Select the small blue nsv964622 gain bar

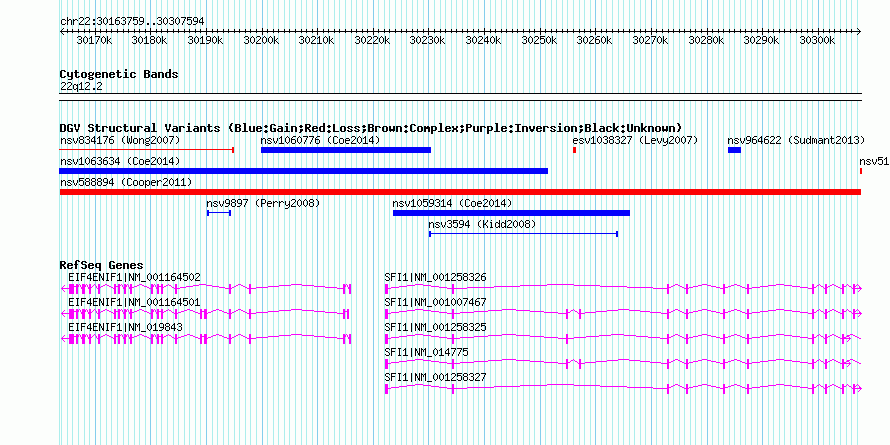(x=734, y=150)
